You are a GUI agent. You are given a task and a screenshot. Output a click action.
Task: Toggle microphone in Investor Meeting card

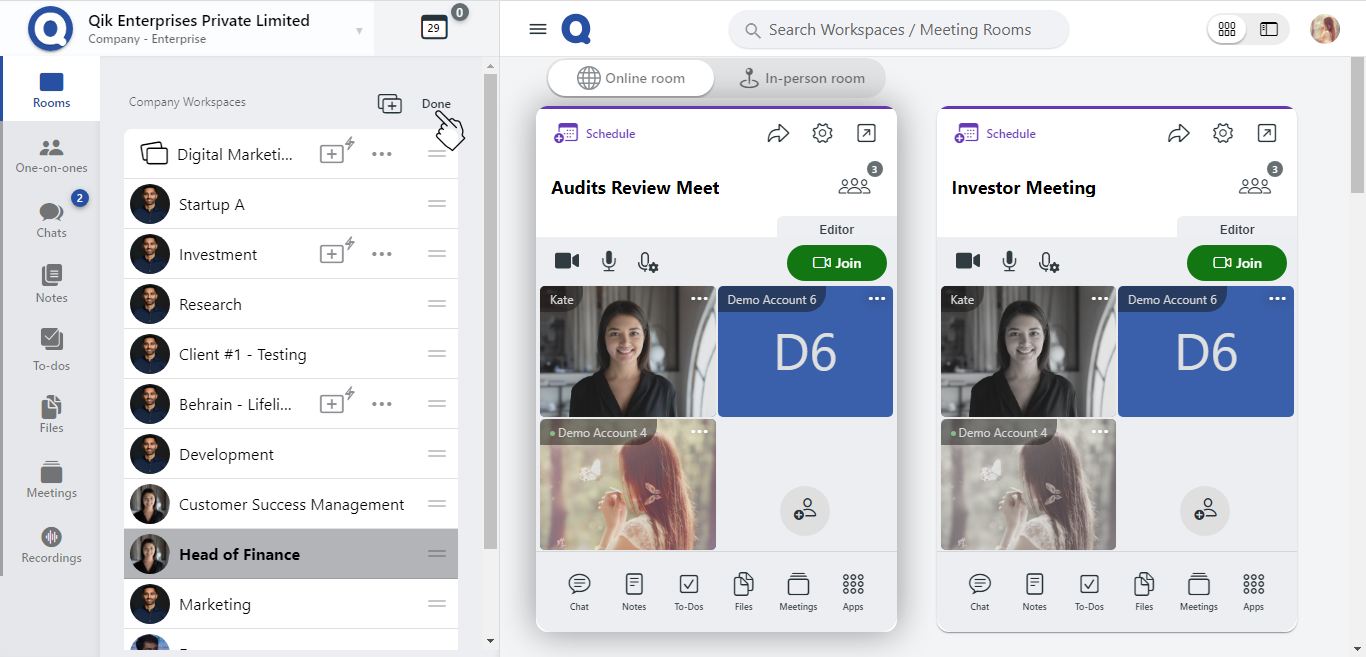click(x=1009, y=261)
